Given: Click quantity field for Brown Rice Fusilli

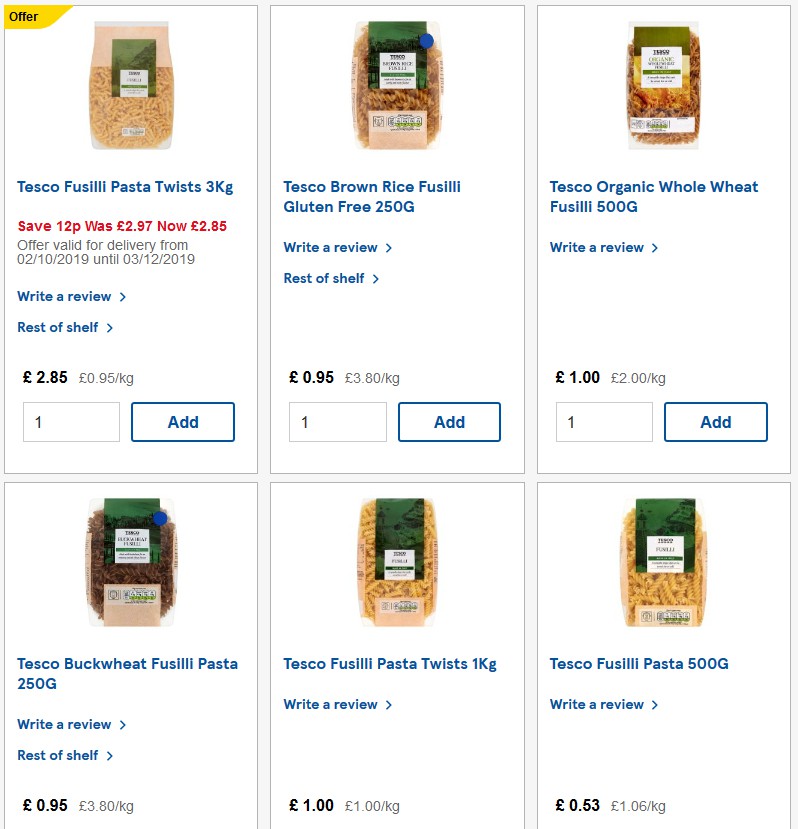Looking at the screenshot, I should pyautogui.click(x=337, y=421).
